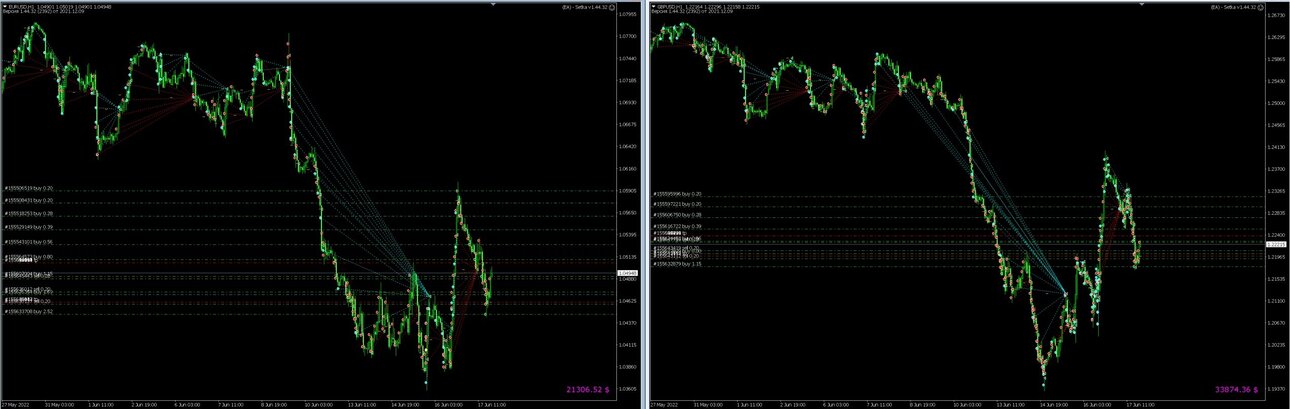Select order #155595996 buy 0.20 on GBPUSD
1290x409 pixels.
678,194
